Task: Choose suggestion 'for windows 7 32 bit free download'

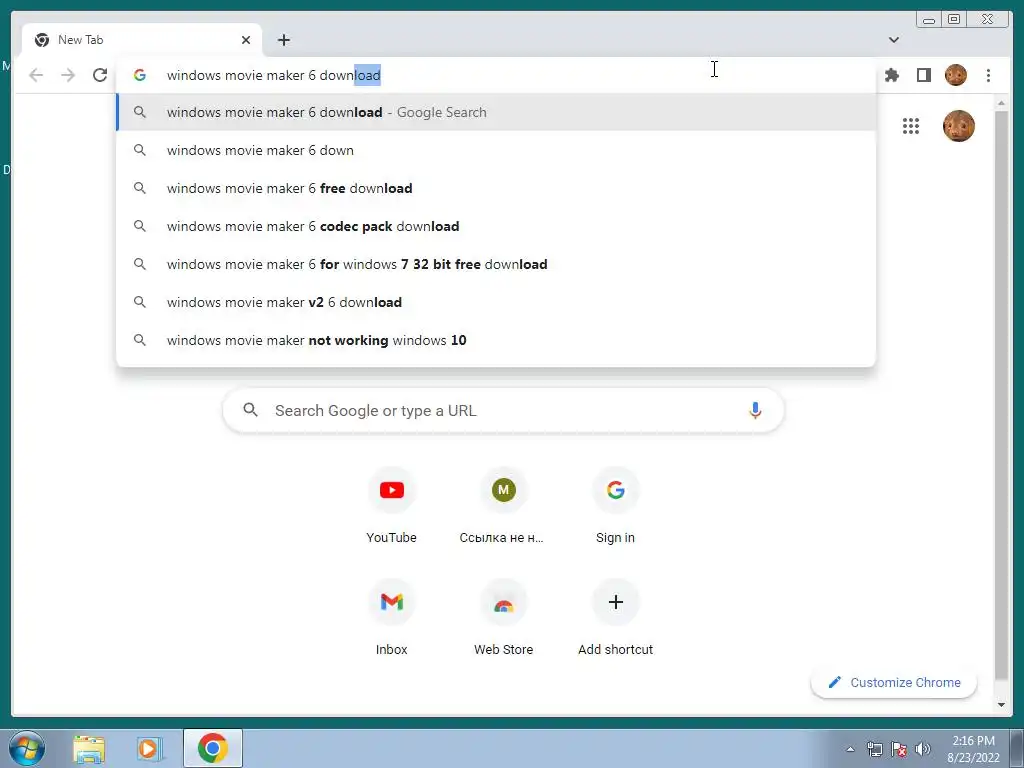Action: [496, 264]
